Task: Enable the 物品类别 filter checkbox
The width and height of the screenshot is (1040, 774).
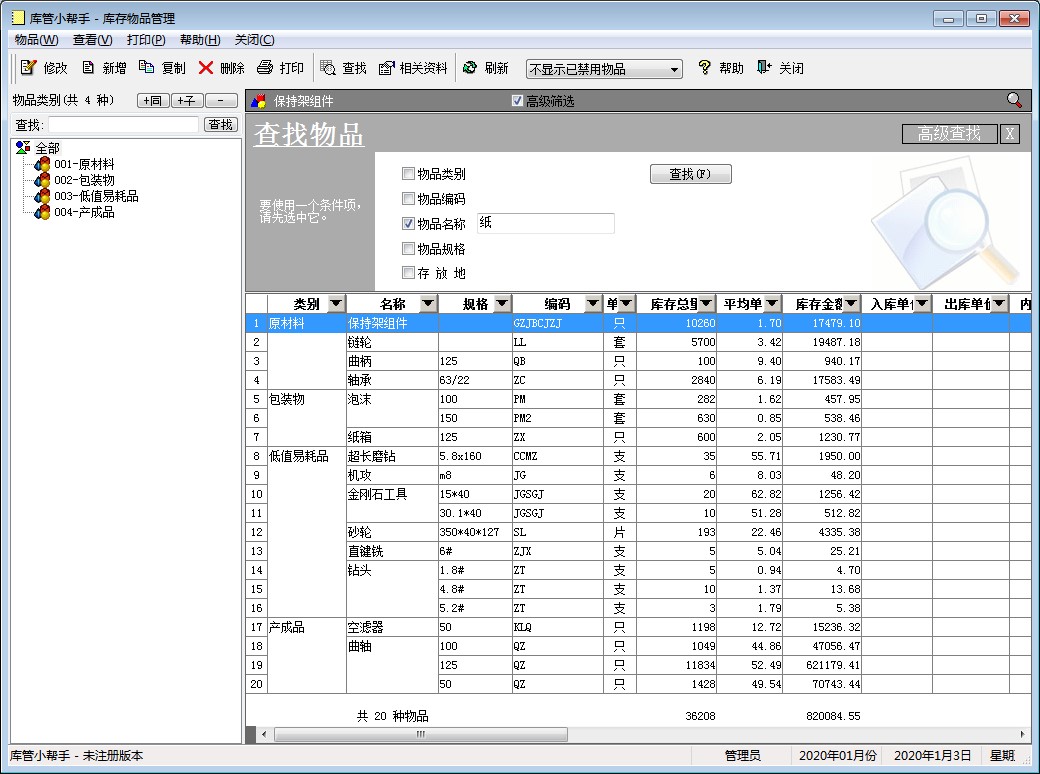Action: pos(408,174)
